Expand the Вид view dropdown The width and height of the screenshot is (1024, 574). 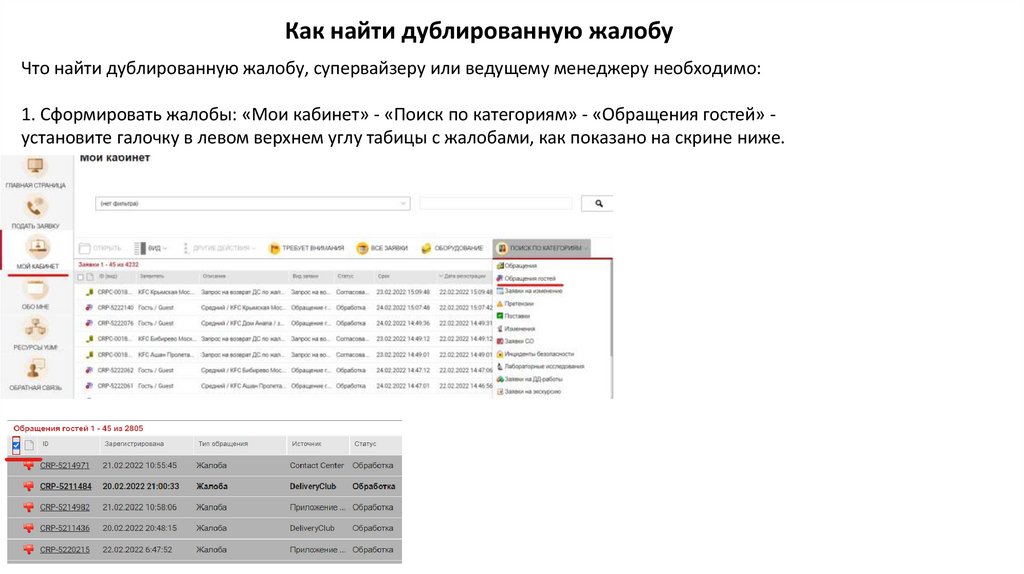[151, 248]
